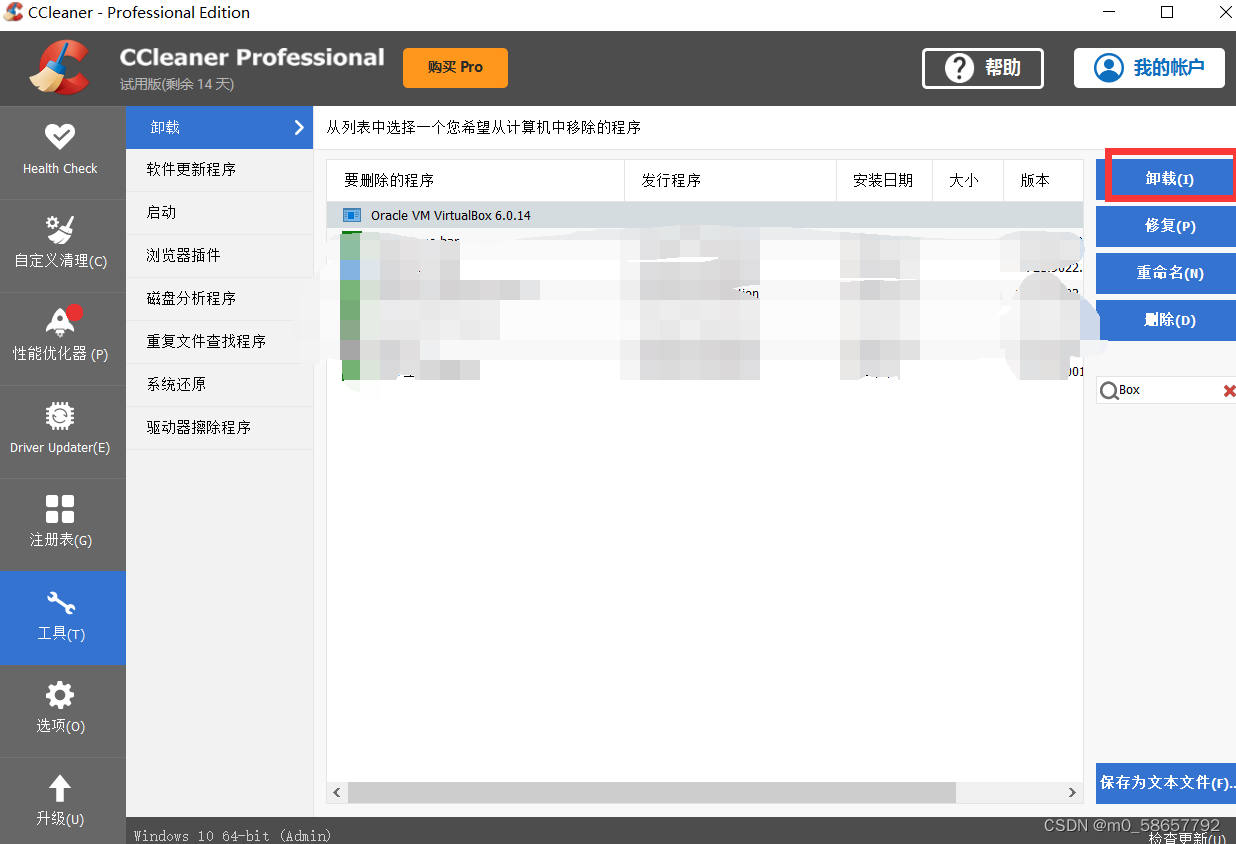Sort by Size (大小) column
The image size is (1236, 844).
(967, 181)
